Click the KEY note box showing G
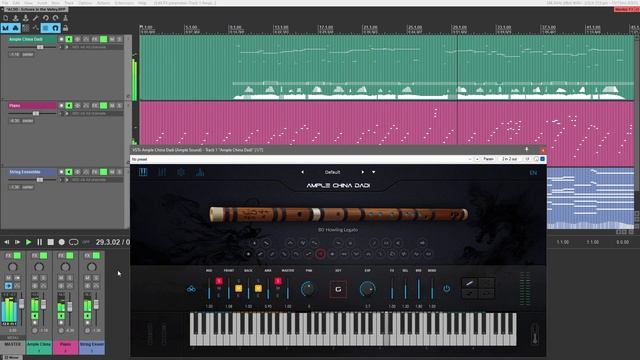The width and height of the screenshot is (640, 360). 338,289
